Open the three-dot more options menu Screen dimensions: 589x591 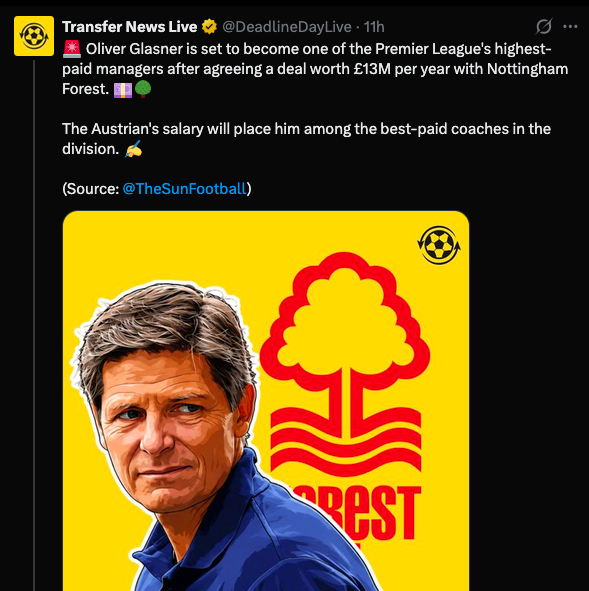[570, 26]
